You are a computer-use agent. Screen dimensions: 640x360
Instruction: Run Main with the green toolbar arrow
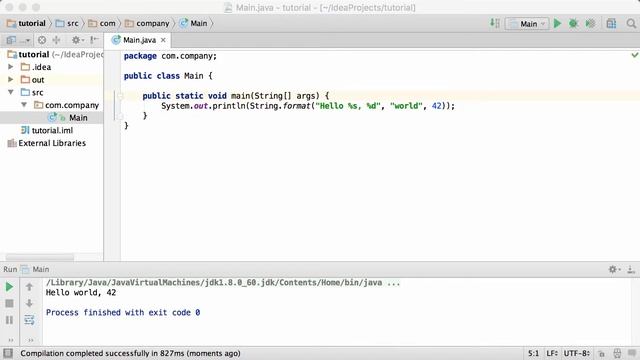[x=557, y=24]
